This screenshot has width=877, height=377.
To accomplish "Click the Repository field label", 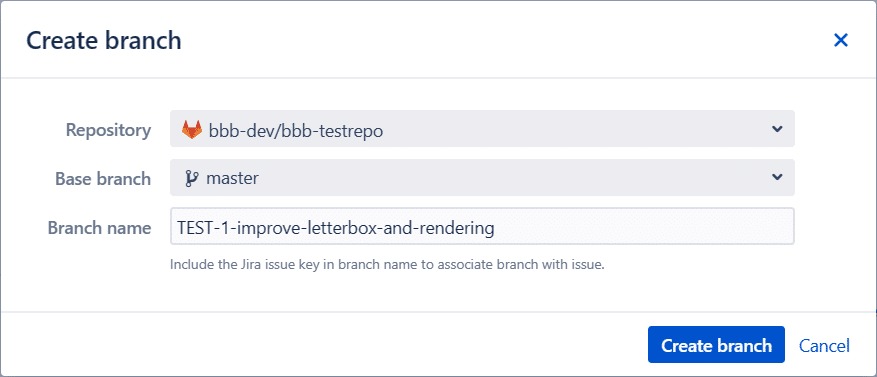I will coord(109,130).
